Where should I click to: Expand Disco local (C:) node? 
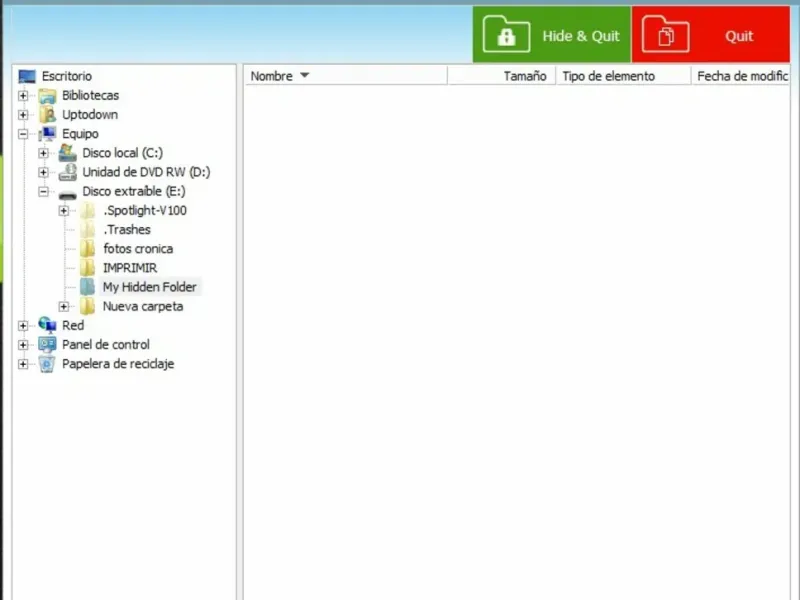click(x=43, y=153)
